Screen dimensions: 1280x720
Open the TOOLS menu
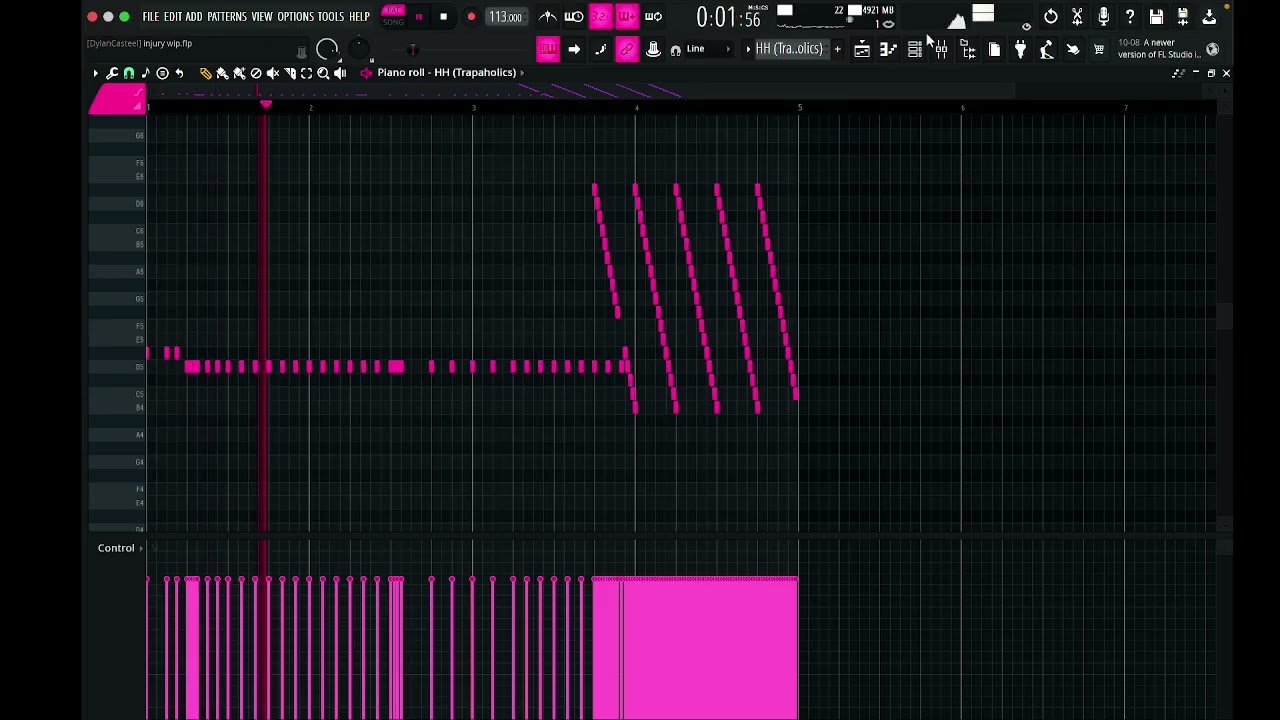tap(331, 17)
